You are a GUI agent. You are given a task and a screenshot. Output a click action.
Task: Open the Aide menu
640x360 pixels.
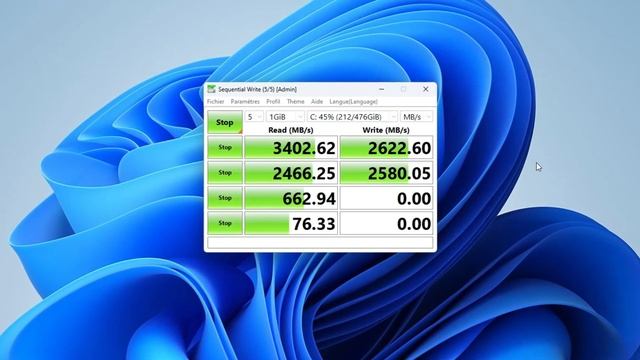click(x=317, y=101)
